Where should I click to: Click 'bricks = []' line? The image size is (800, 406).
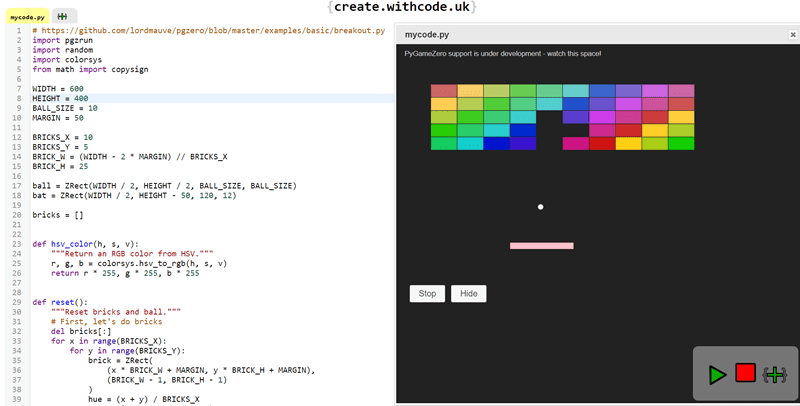(58, 215)
